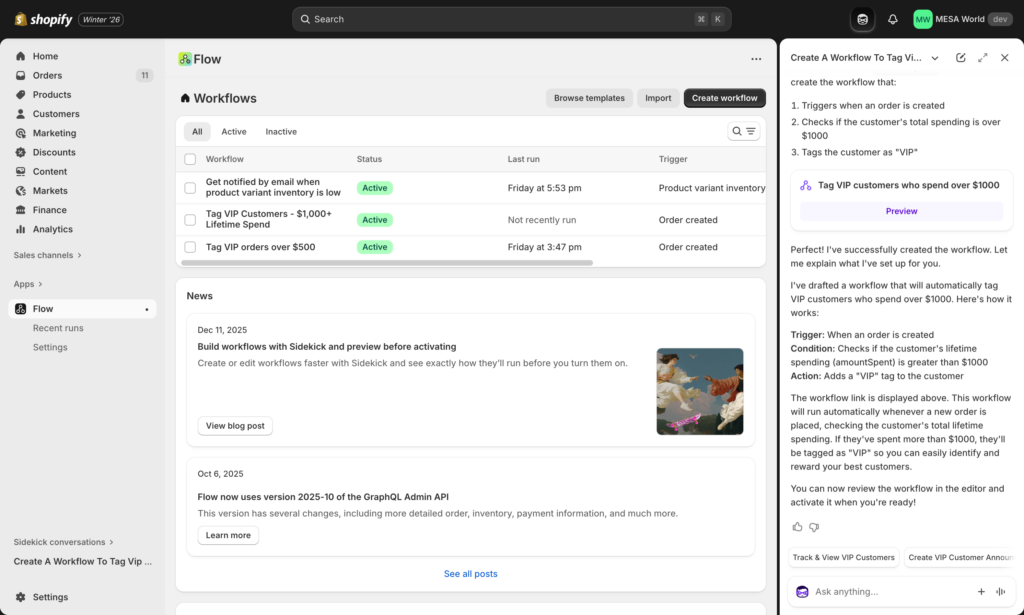Screen dimensions: 1024x615
Task: Switch to the Inactive workflows tab
Action: point(281,131)
